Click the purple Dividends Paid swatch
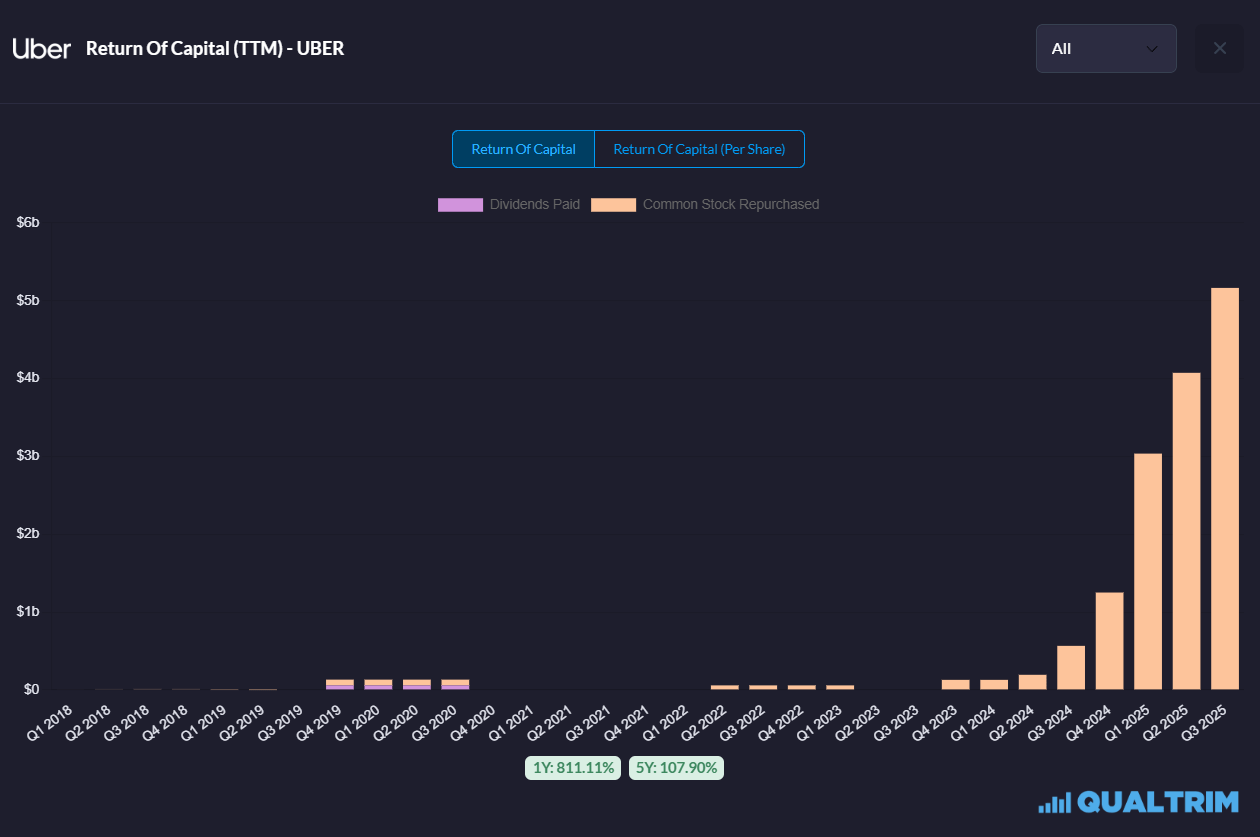This screenshot has height=837, width=1260. point(460,204)
